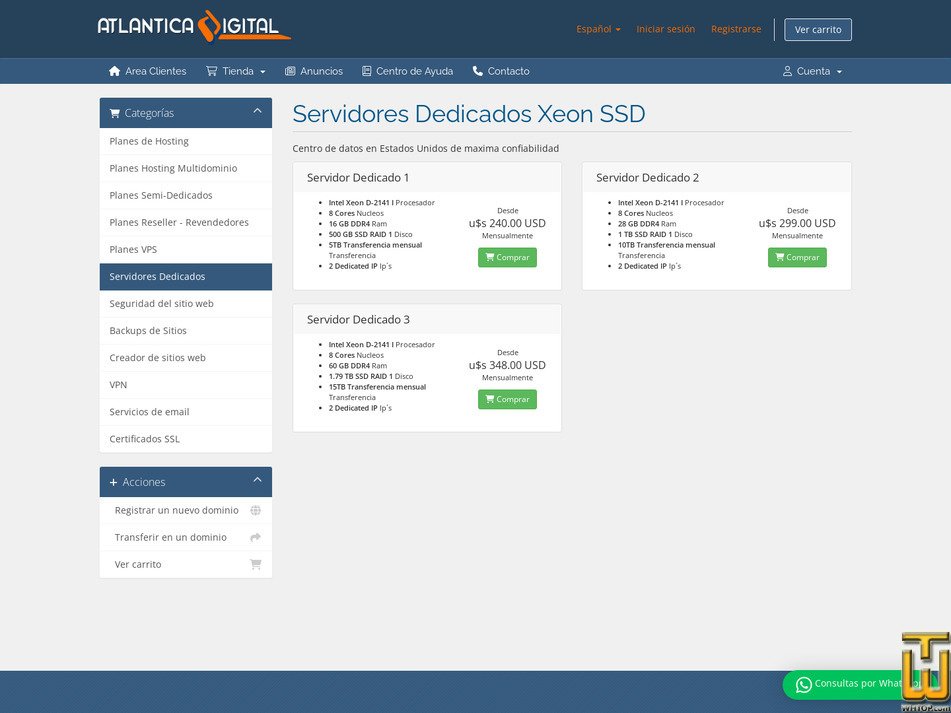Viewport: 951px width, 713px height.
Task: Click cart icon in sidebar Ver carrito row
Action: pos(255,564)
